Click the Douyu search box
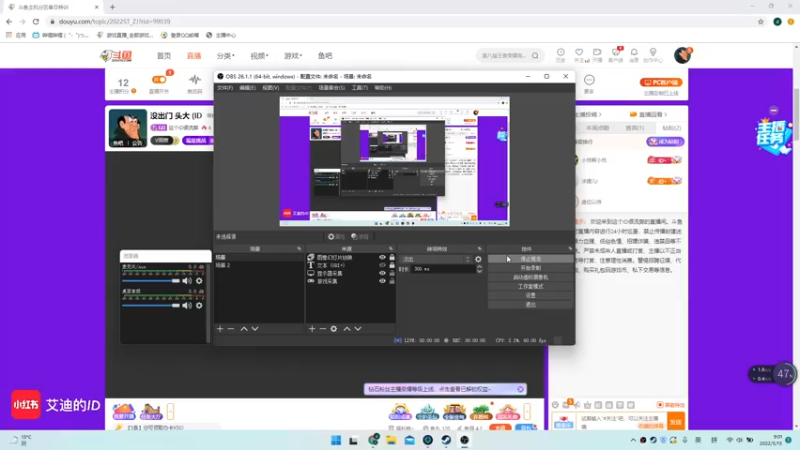 [504, 56]
